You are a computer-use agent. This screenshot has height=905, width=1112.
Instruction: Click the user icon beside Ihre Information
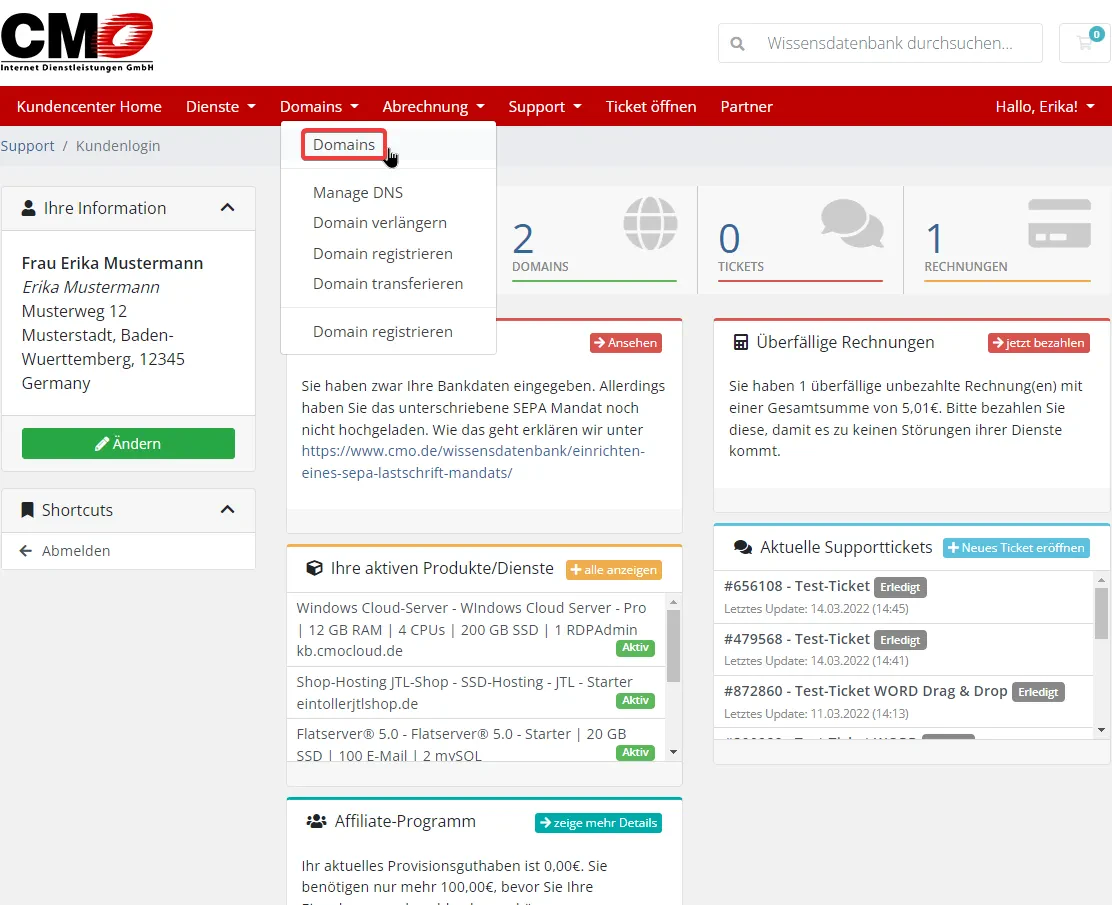[x=28, y=209]
